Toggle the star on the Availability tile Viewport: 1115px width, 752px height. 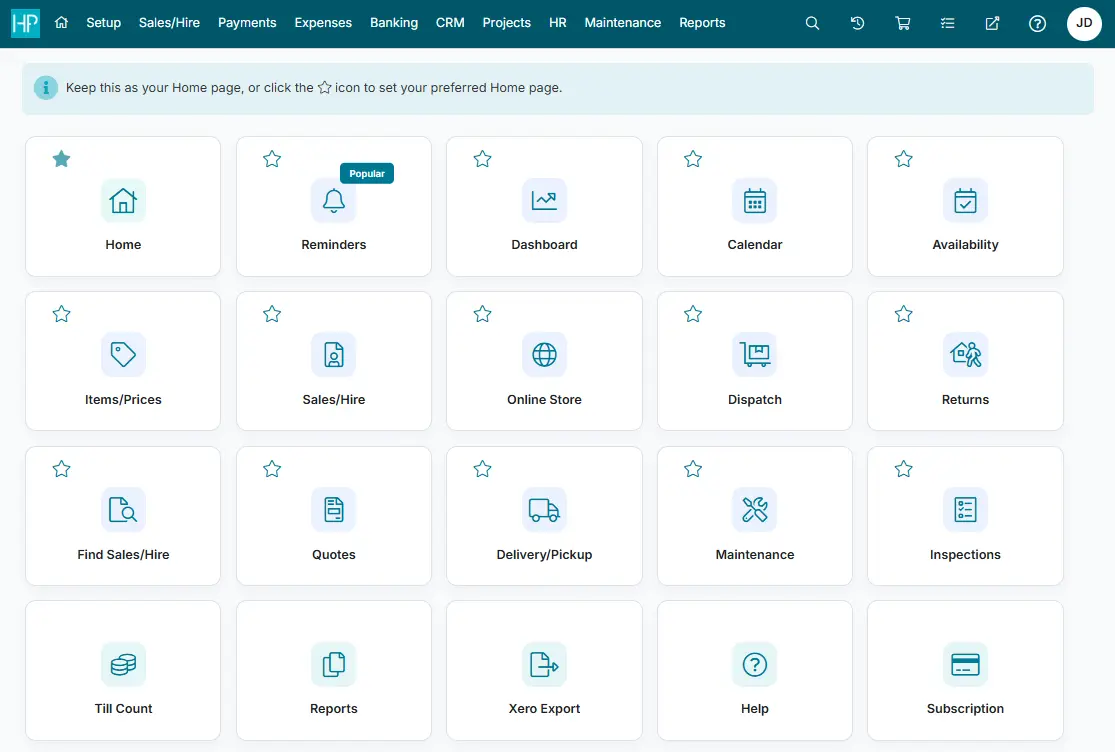click(x=903, y=159)
